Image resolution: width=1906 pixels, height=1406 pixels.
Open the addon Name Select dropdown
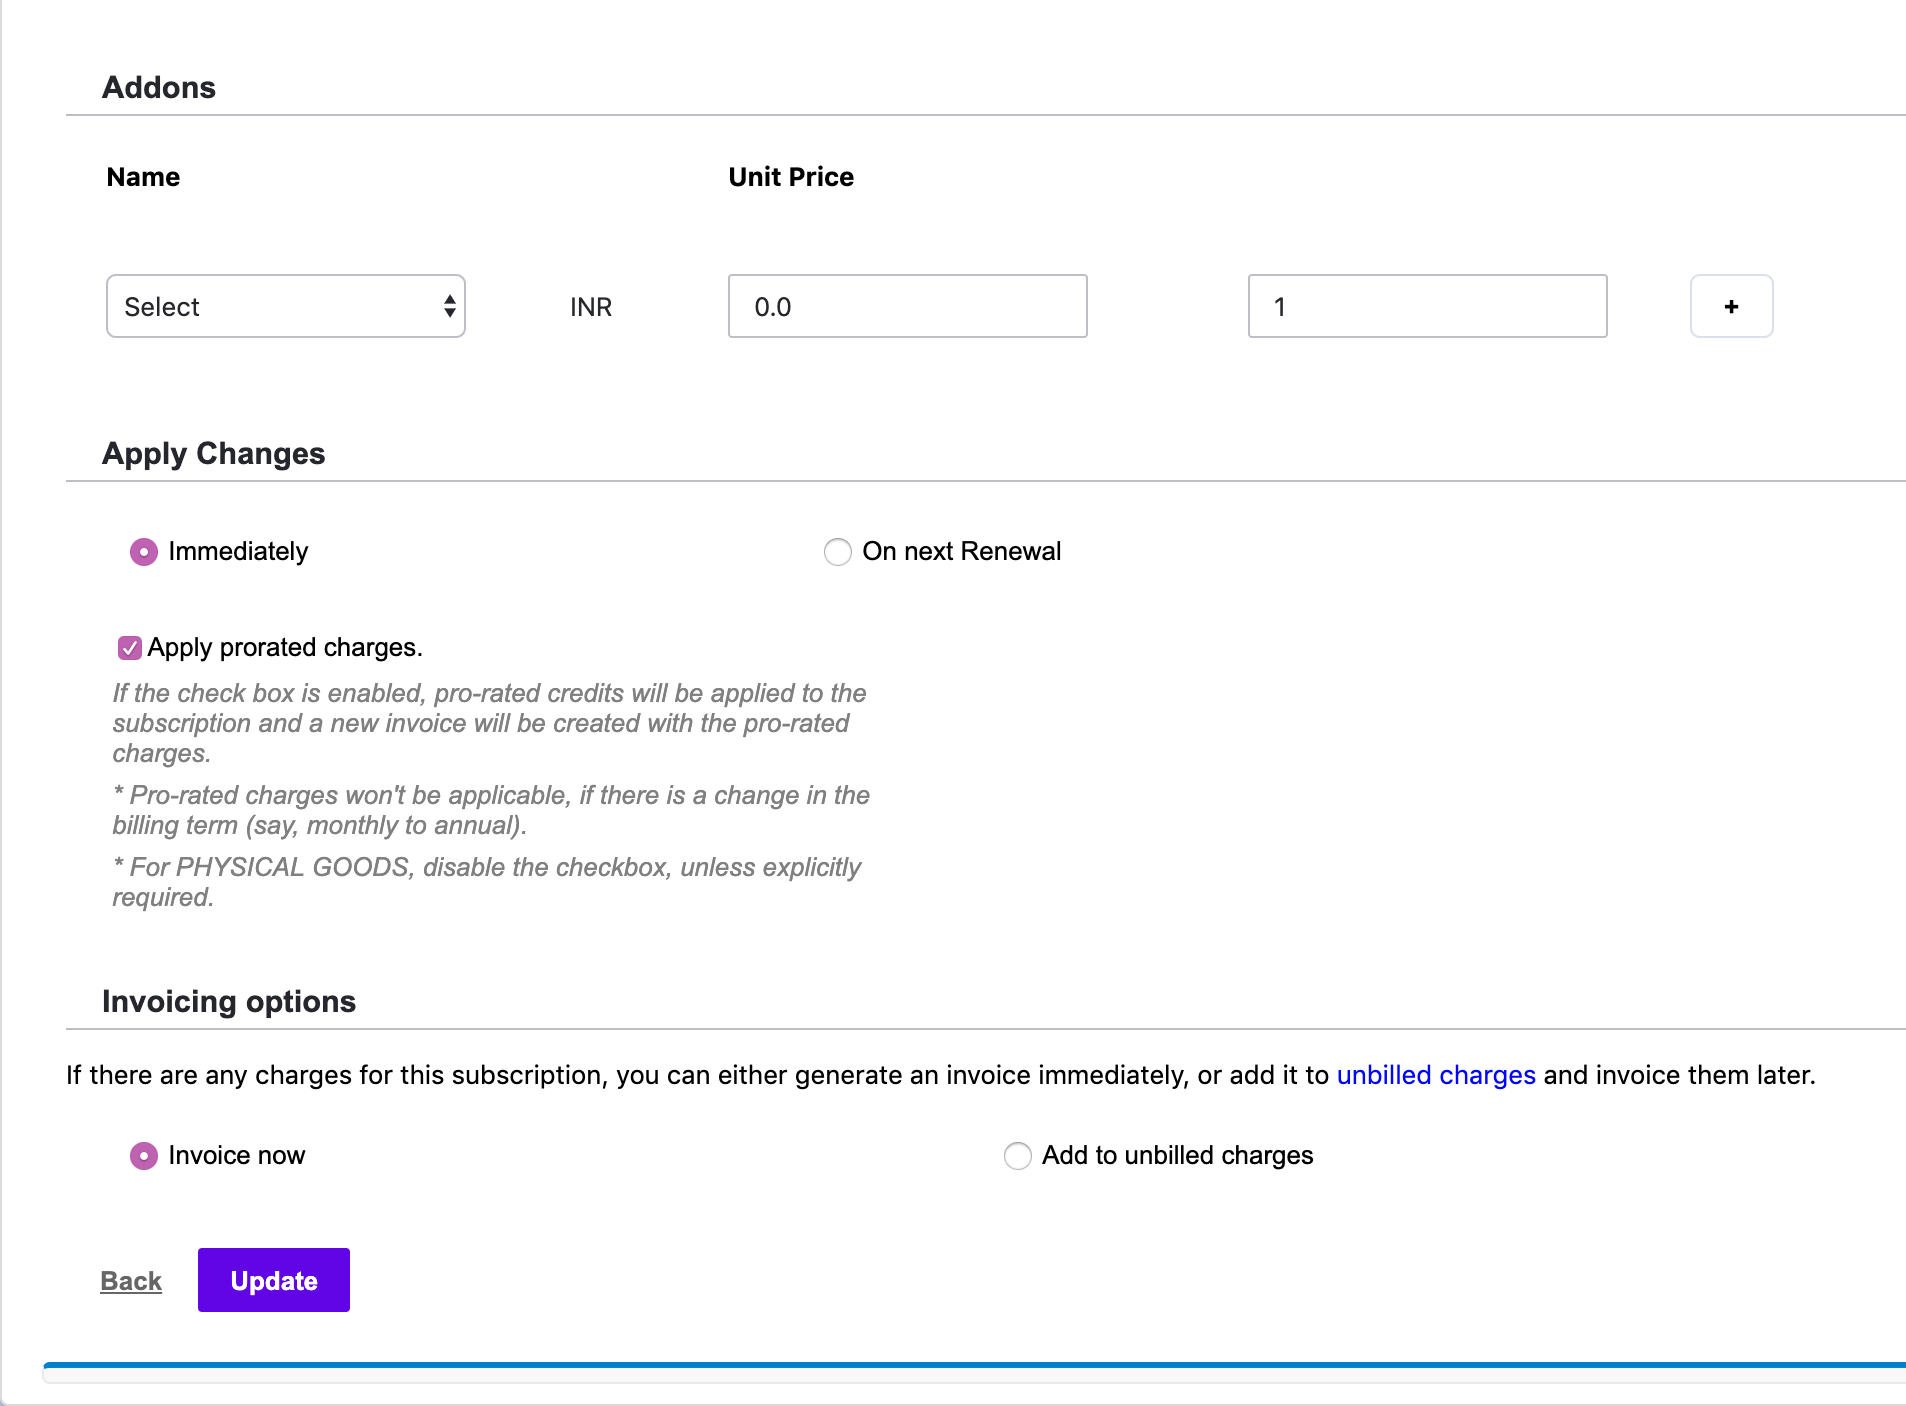tap(285, 306)
